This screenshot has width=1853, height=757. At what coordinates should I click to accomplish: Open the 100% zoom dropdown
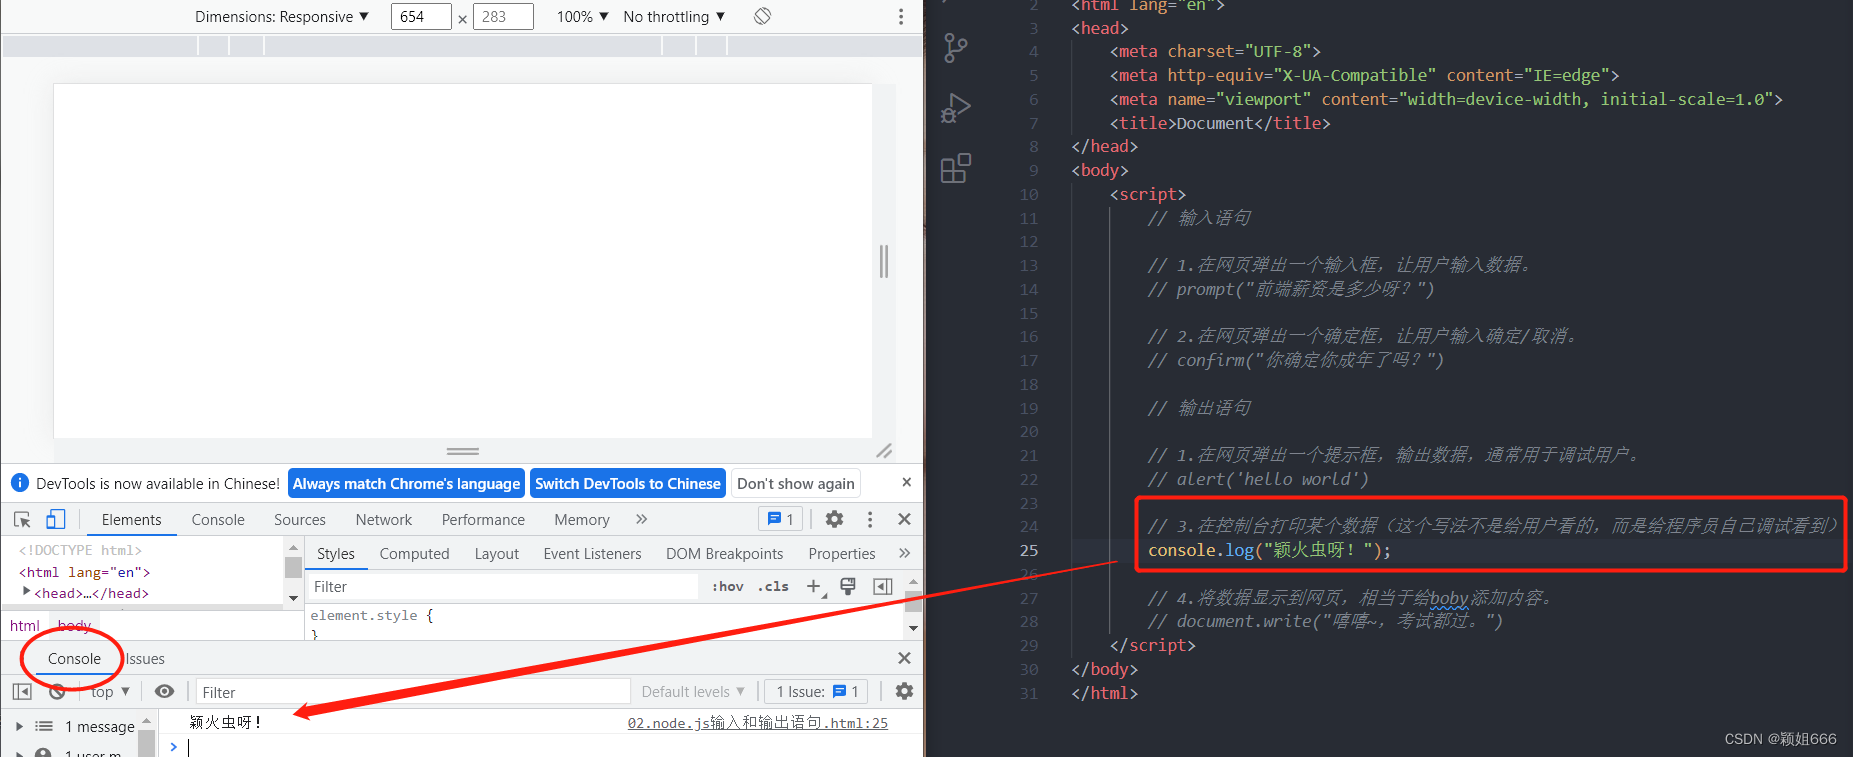coord(583,16)
